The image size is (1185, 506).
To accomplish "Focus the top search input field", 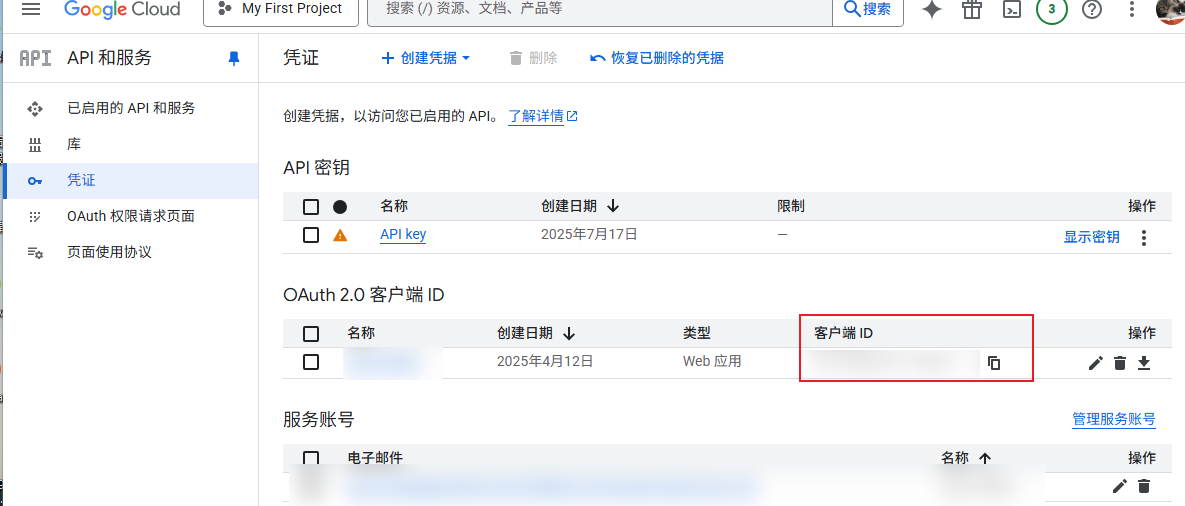I will point(600,9).
